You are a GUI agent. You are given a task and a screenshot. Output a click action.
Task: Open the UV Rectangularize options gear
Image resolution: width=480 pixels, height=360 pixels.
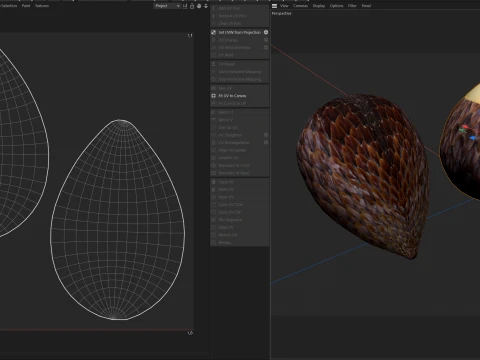[x=266, y=143]
